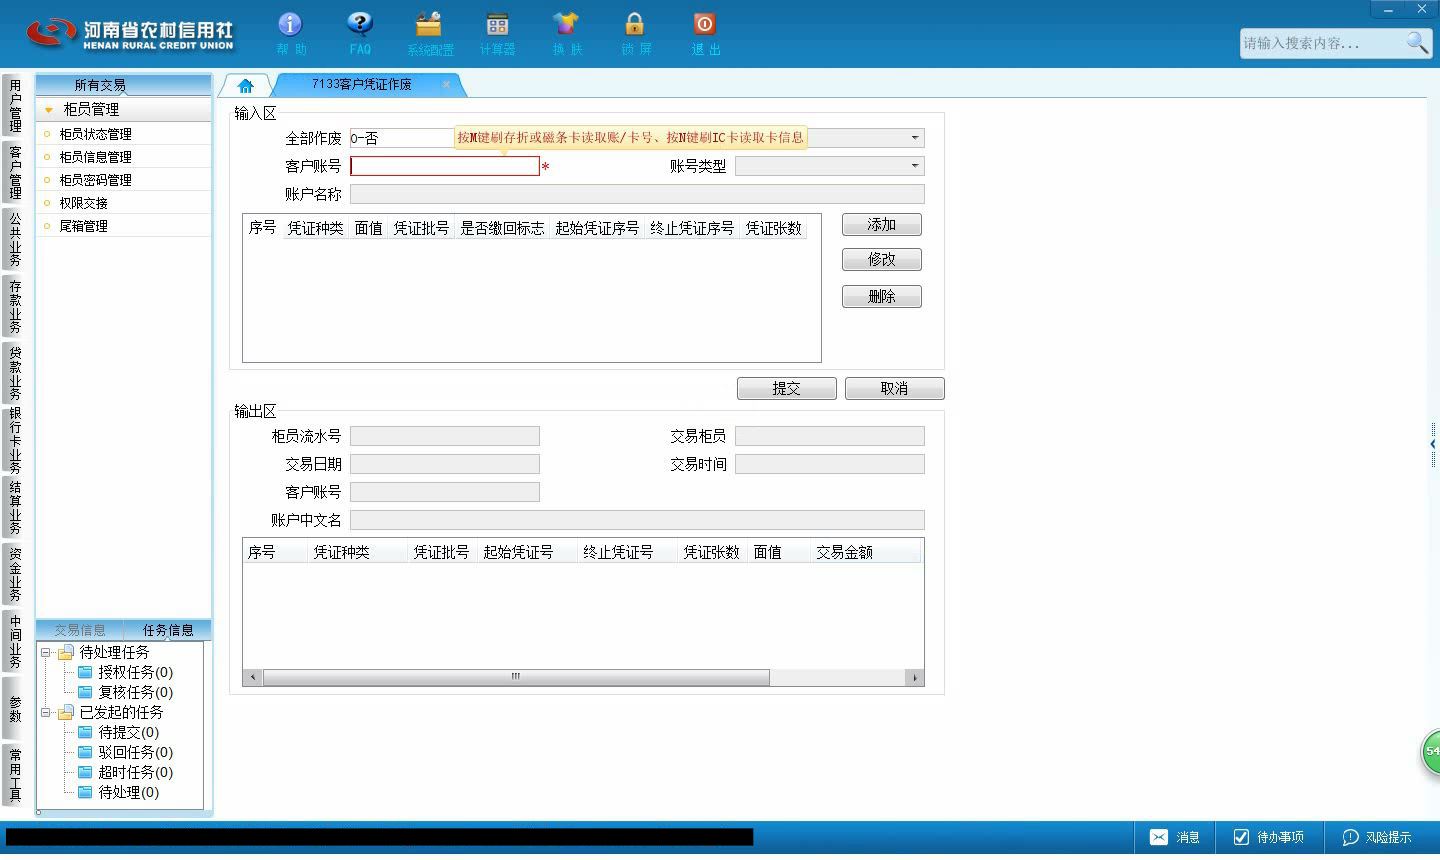Open the 贷款业务 side tab
This screenshot has height=860, width=1440.
14,373
